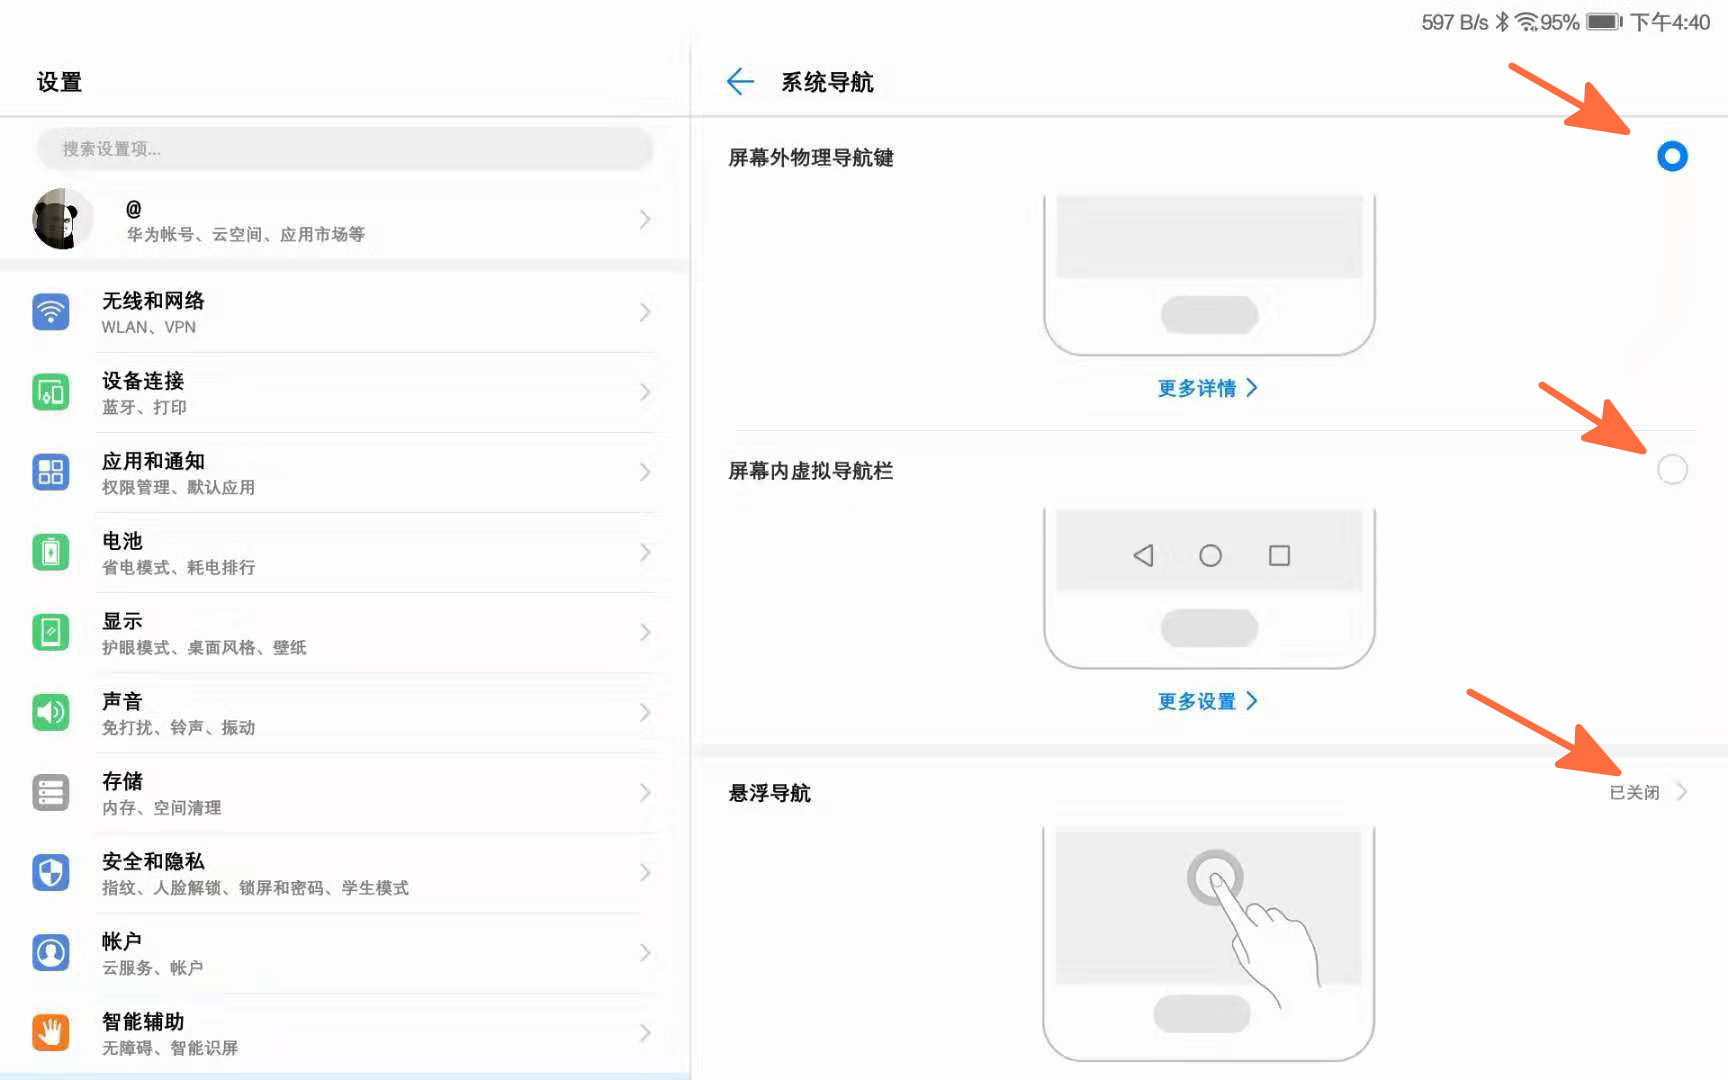Open the 无线和网络 Wi-Fi icon
The image size is (1728, 1080).
click(51, 312)
